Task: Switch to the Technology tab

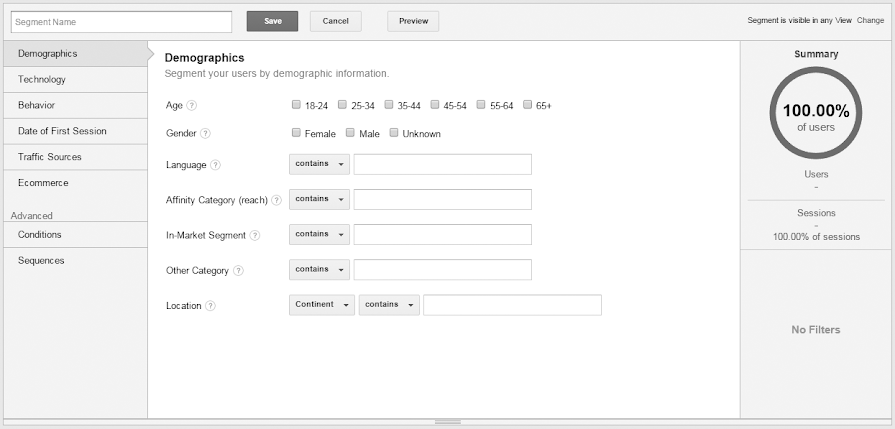Action: click(x=42, y=79)
